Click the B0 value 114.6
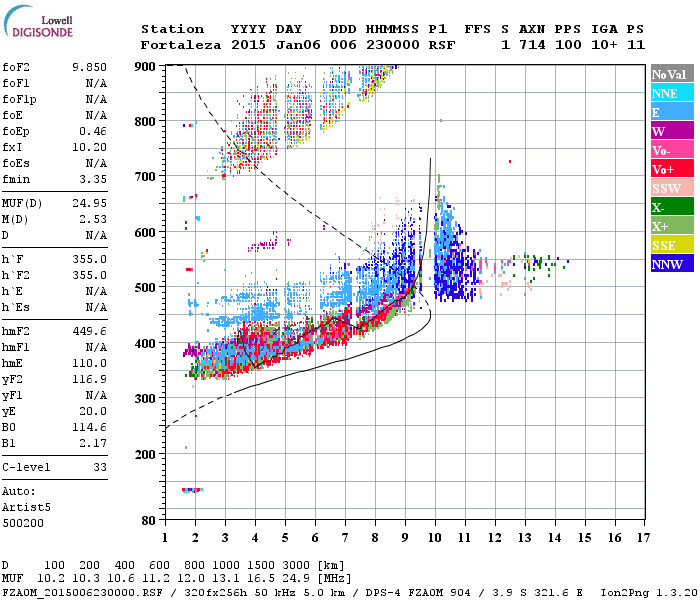The width and height of the screenshot is (700, 600). [x=89, y=428]
